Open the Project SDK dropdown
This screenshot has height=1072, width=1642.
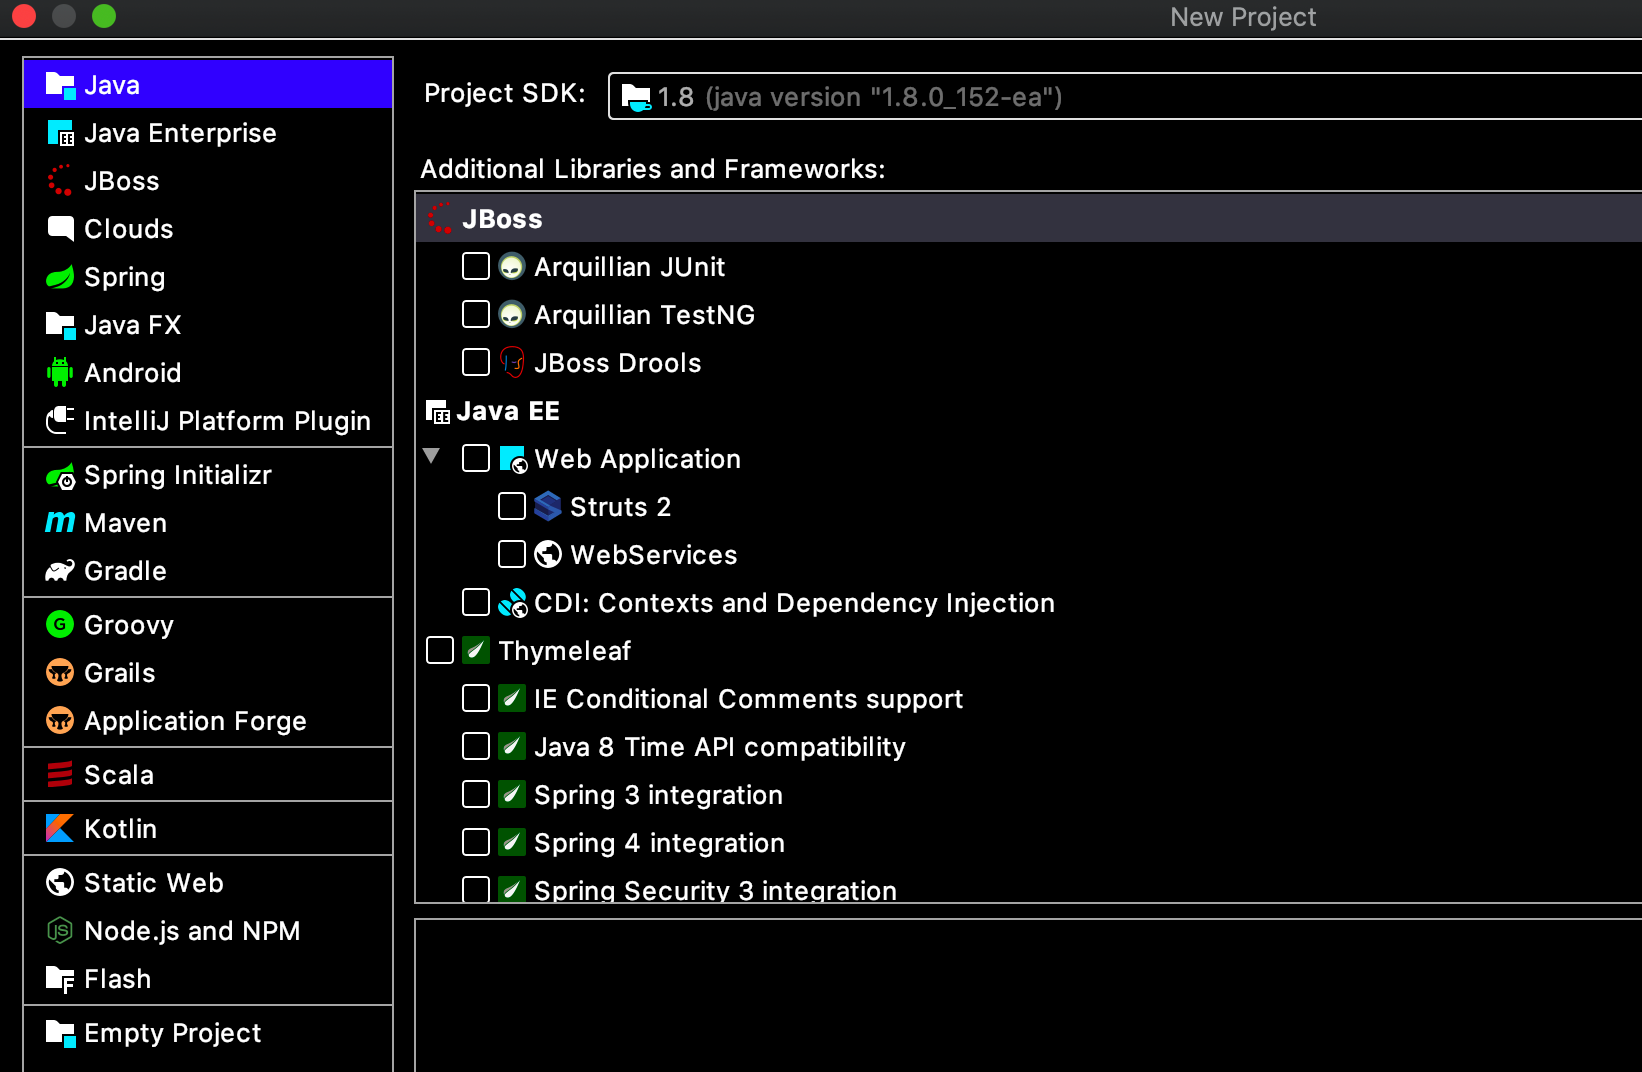(1125, 96)
